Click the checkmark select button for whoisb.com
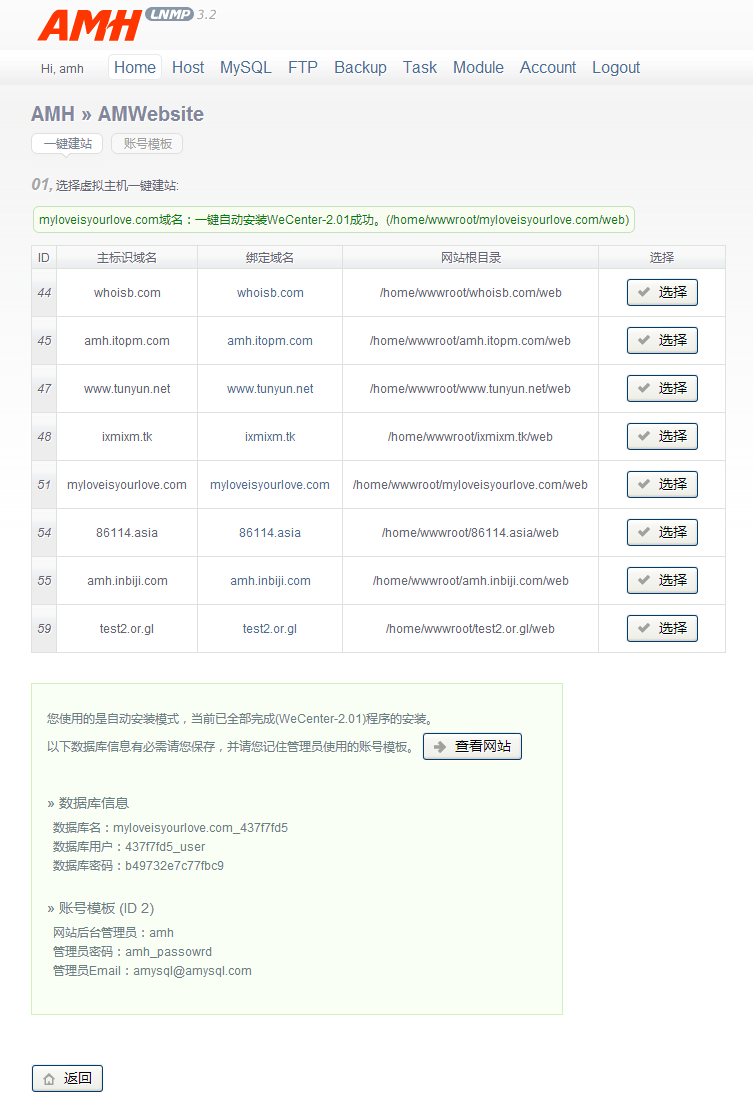 click(x=662, y=293)
